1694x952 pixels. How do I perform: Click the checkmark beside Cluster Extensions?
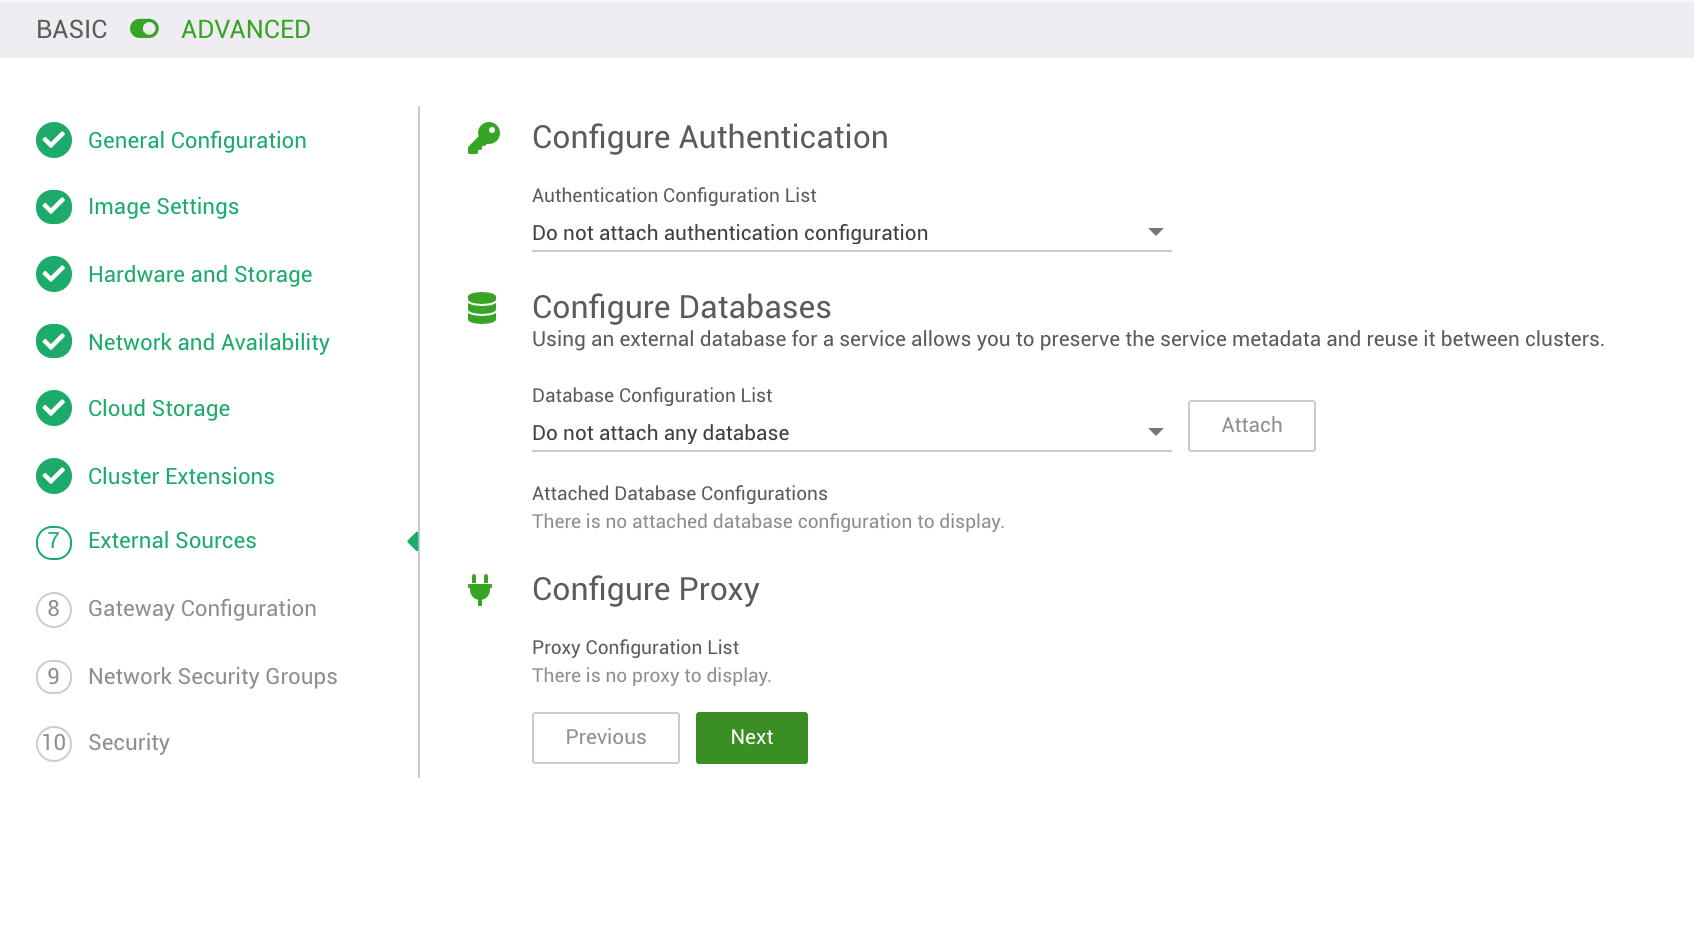pos(53,476)
